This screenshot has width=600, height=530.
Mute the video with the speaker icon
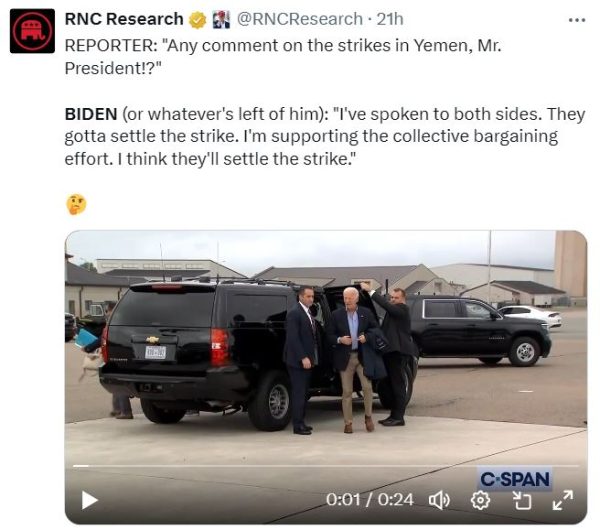point(439,499)
